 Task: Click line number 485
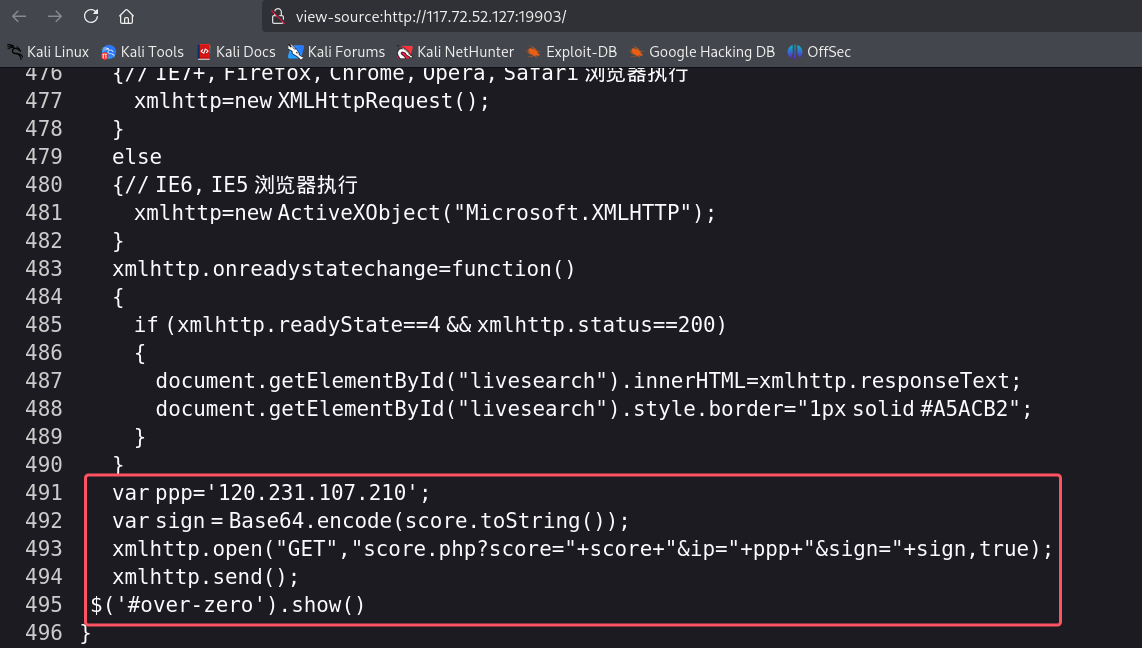(44, 325)
